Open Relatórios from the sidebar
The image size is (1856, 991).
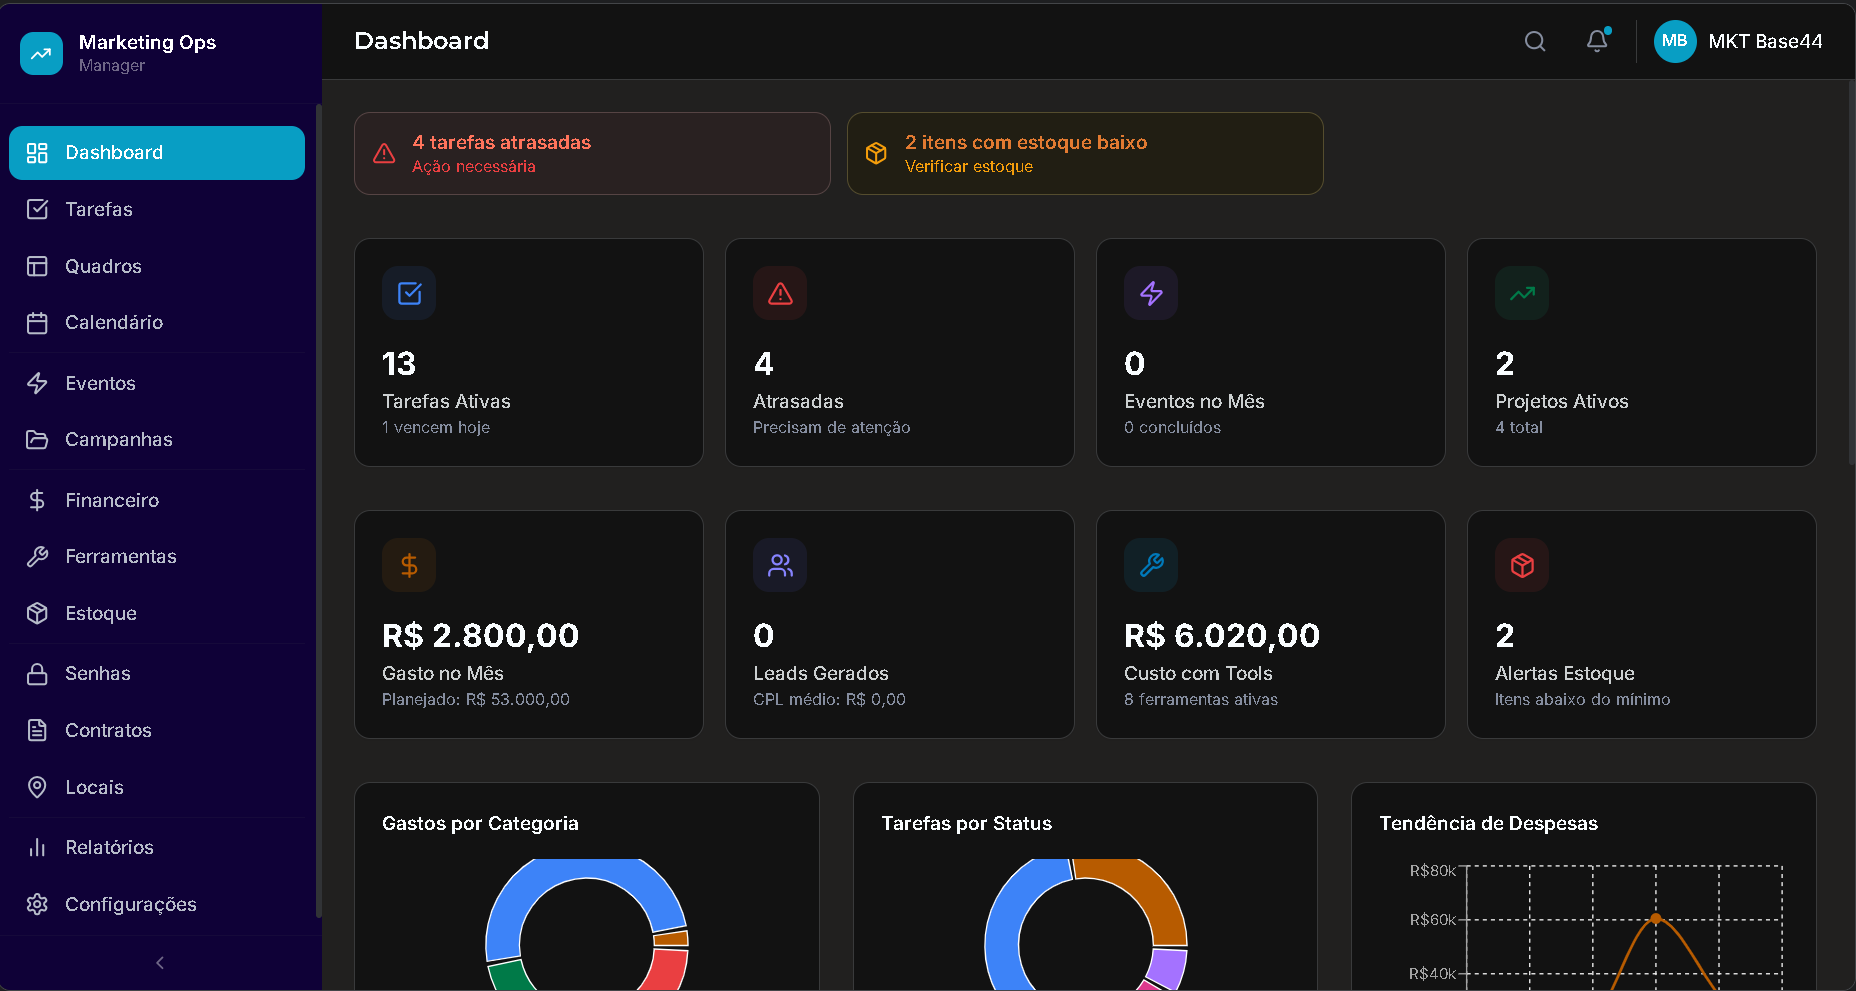(x=157, y=848)
